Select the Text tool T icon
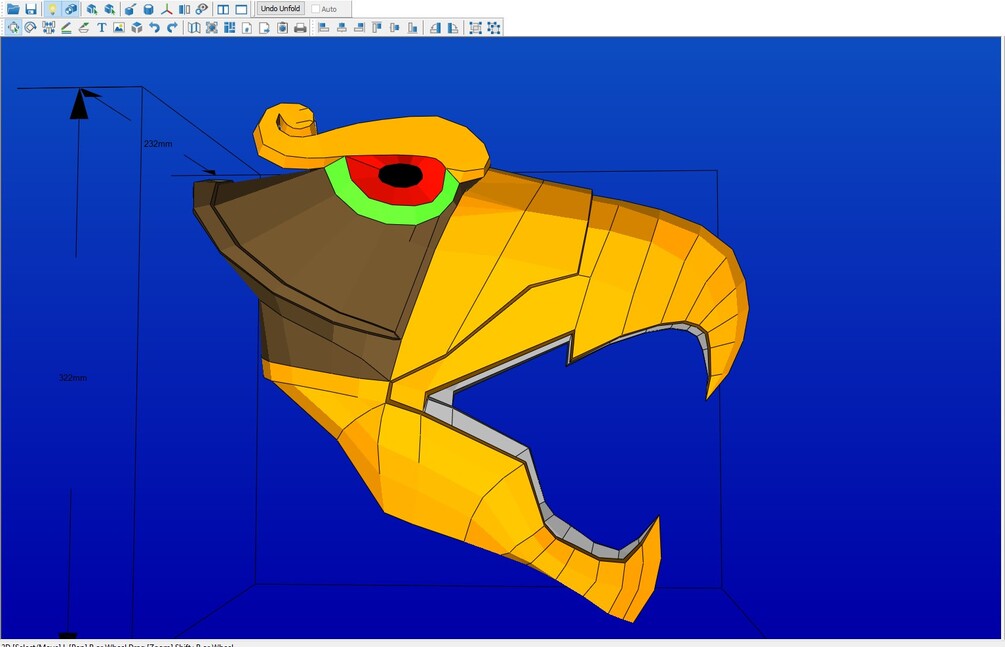Screen dimensions: 1005x647 pos(101,28)
